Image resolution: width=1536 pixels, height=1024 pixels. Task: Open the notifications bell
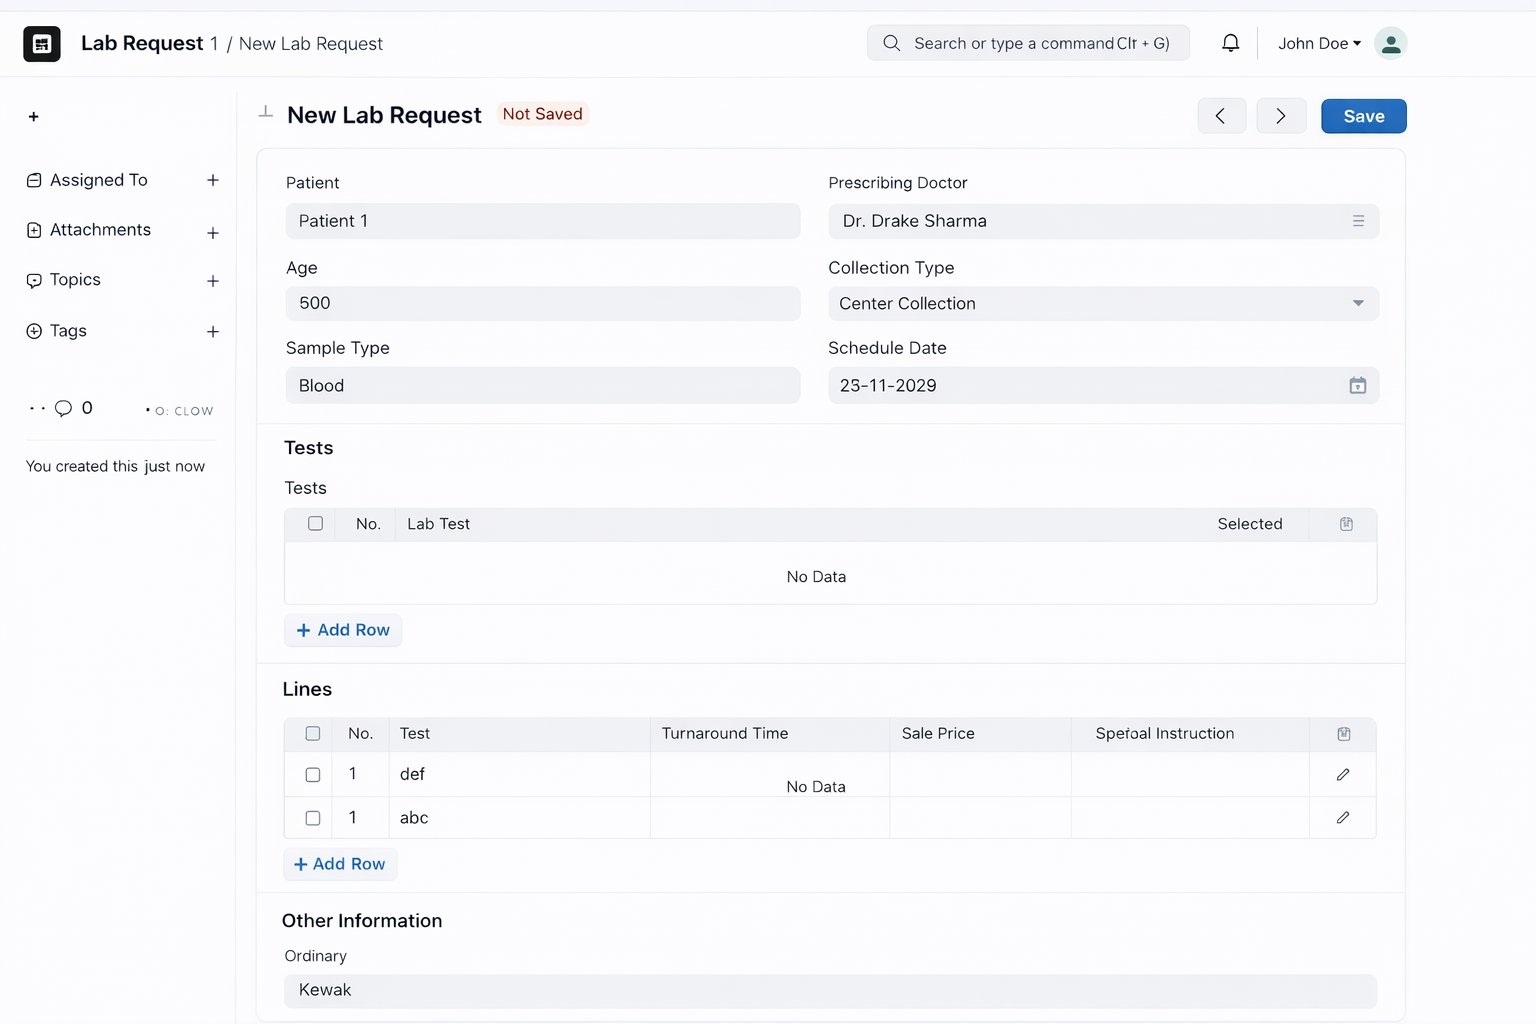point(1230,43)
